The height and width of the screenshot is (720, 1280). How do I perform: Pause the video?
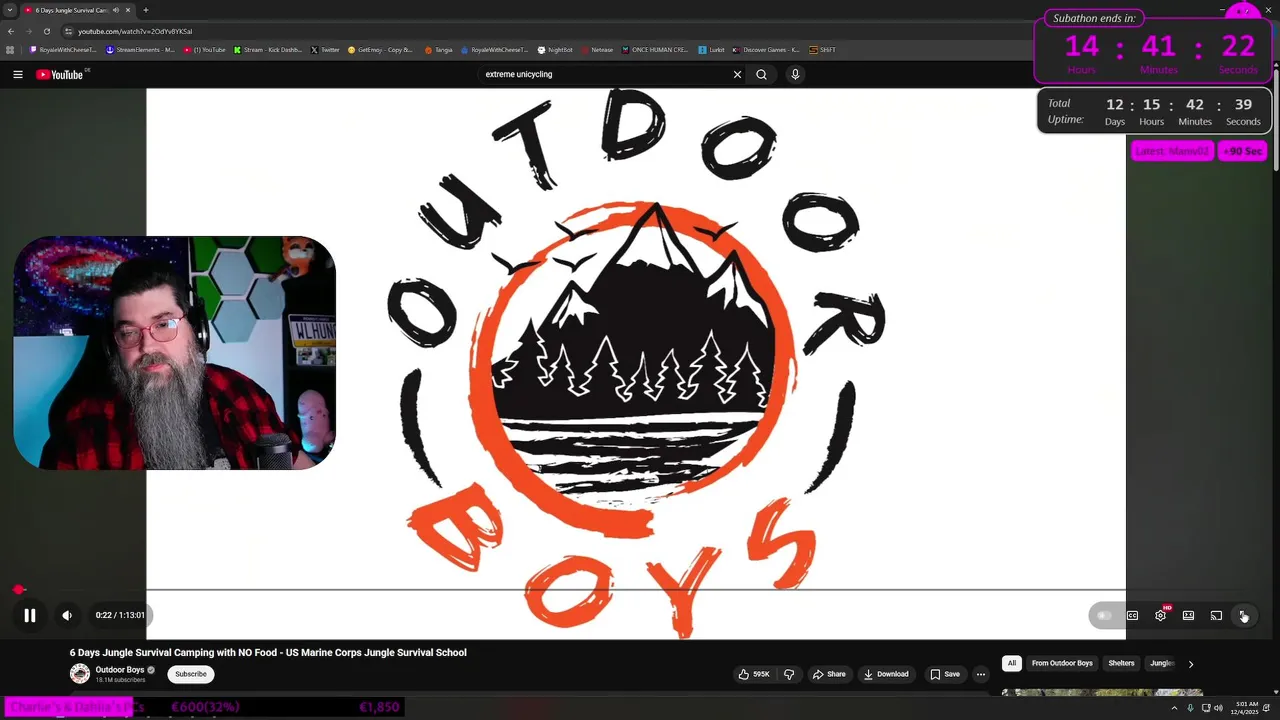[30, 616]
